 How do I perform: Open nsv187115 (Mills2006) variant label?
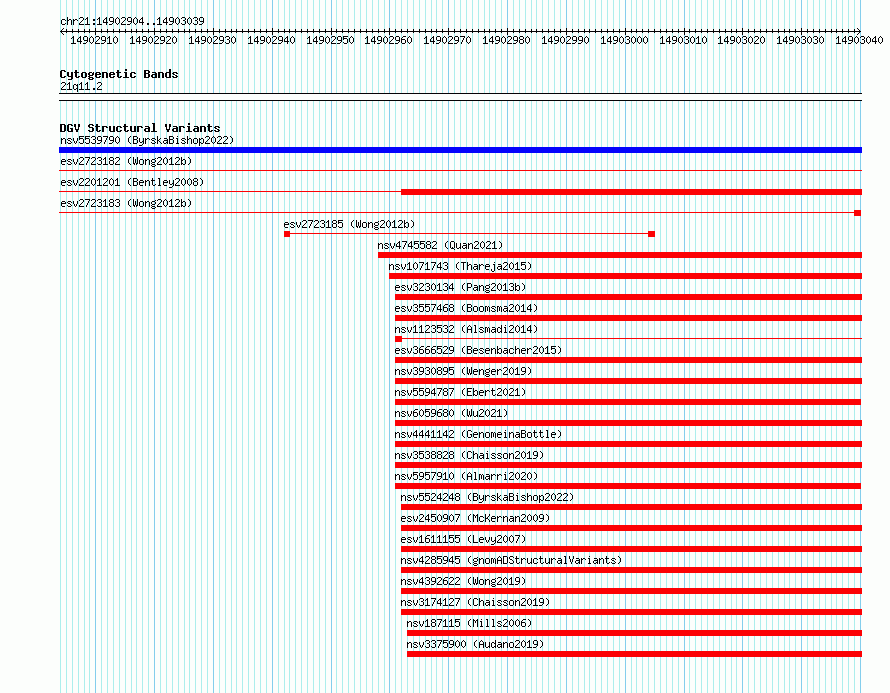pyautogui.click(x=469, y=623)
